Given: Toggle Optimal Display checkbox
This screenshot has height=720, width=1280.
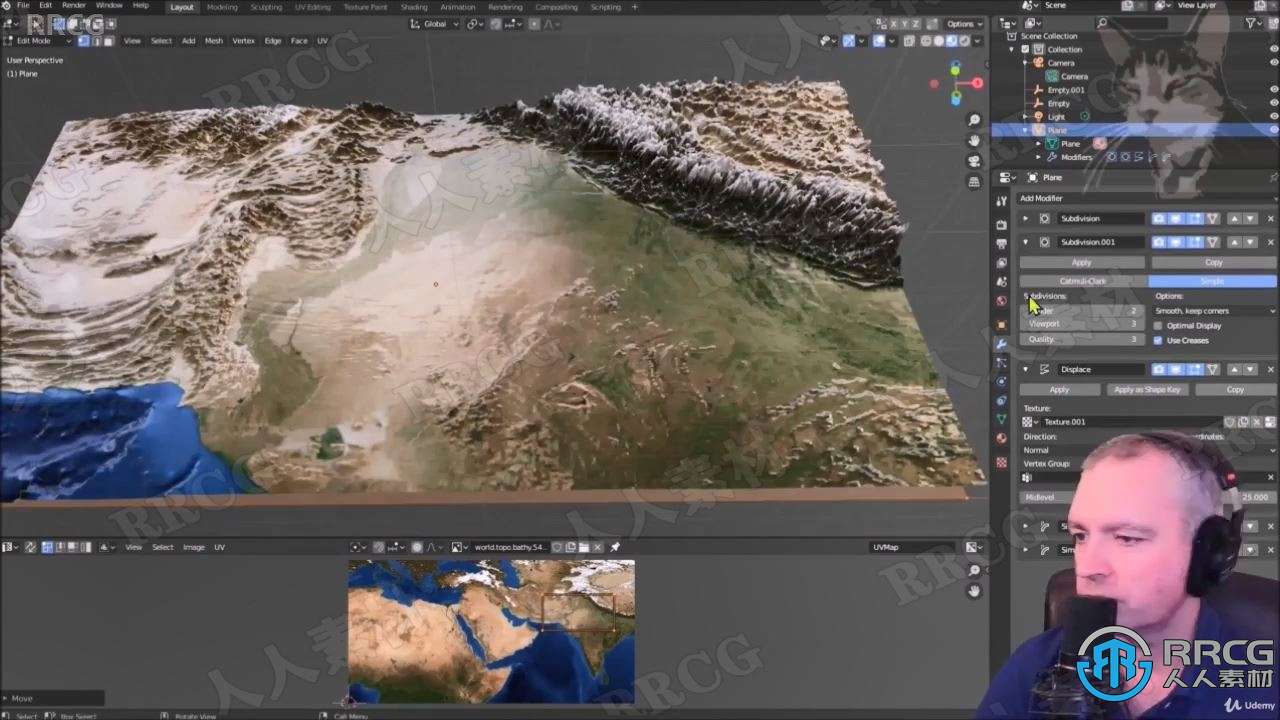Looking at the screenshot, I should (x=1158, y=326).
